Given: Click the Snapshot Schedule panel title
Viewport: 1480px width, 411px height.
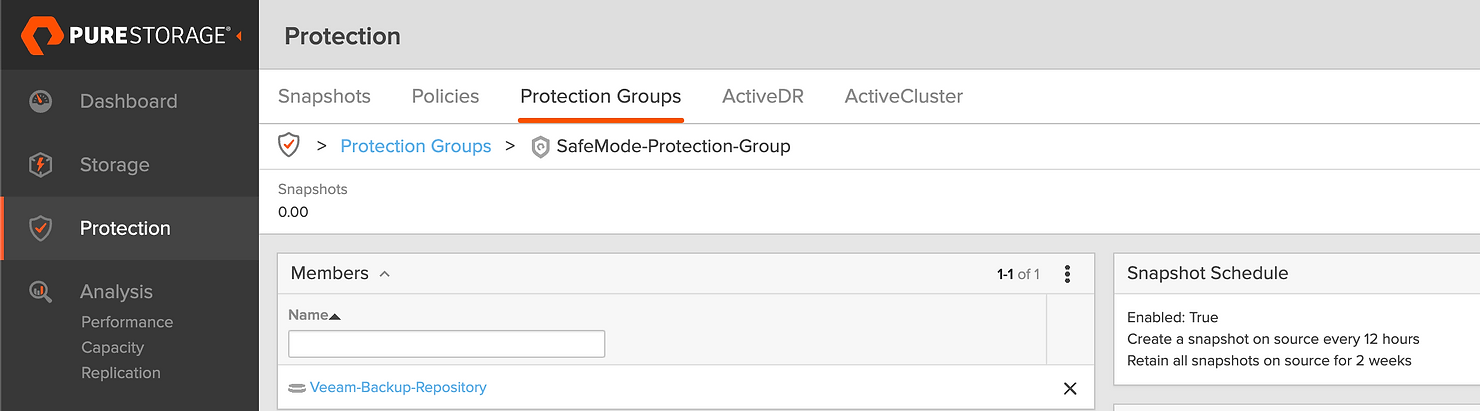Looking at the screenshot, I should (x=1207, y=273).
